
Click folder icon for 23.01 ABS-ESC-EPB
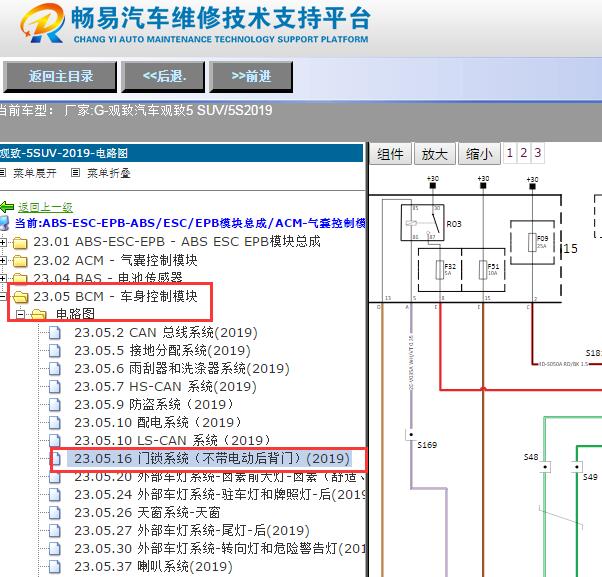tap(20, 243)
